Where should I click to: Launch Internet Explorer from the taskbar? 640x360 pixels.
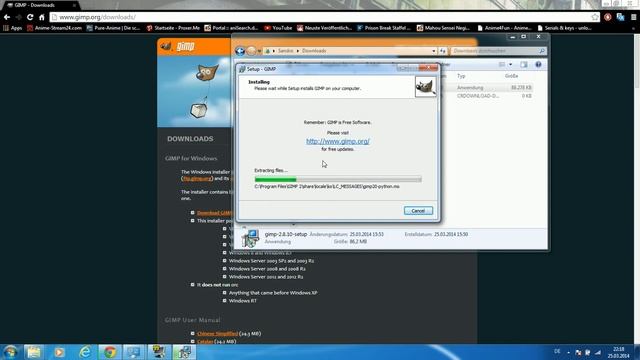(85, 352)
